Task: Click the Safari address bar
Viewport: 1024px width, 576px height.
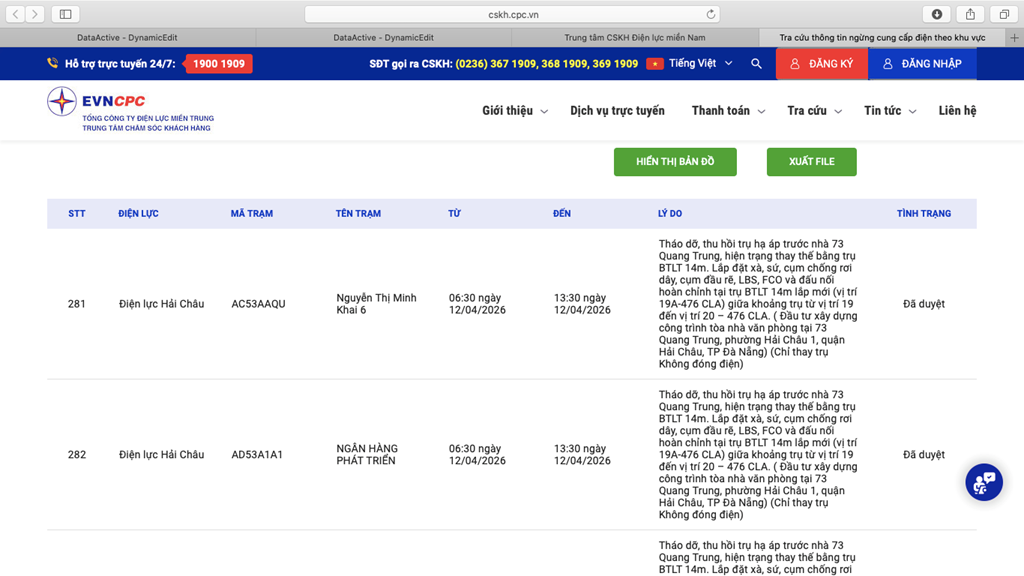Action: [512, 15]
